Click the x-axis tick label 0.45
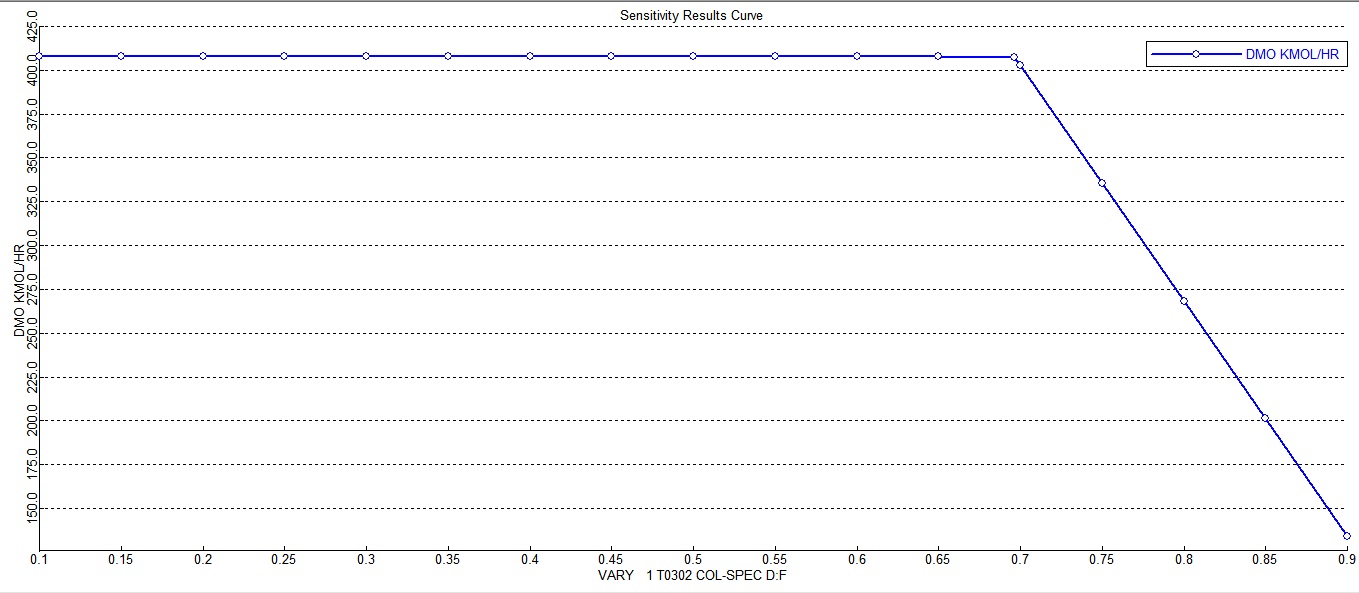The width and height of the screenshot is (1359, 593). point(612,561)
